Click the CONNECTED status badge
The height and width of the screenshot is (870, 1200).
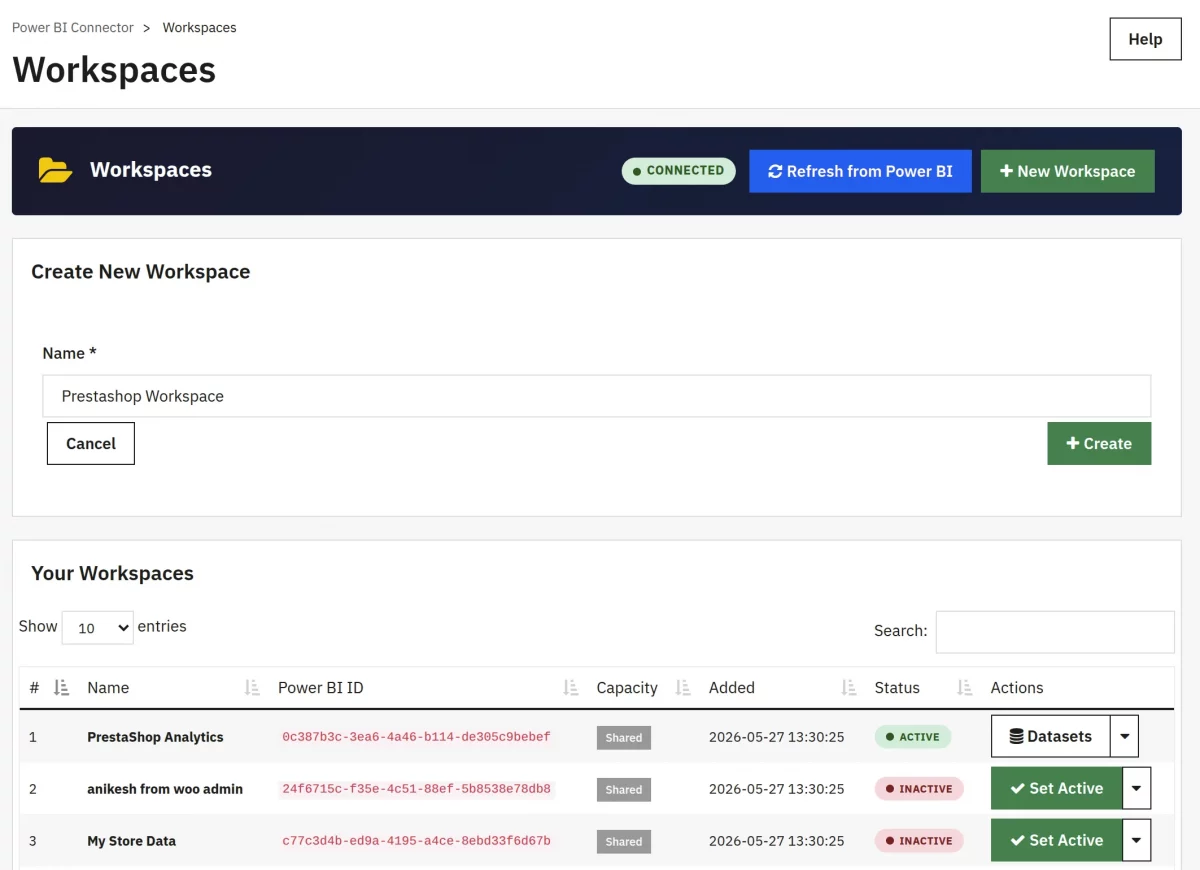(x=678, y=171)
